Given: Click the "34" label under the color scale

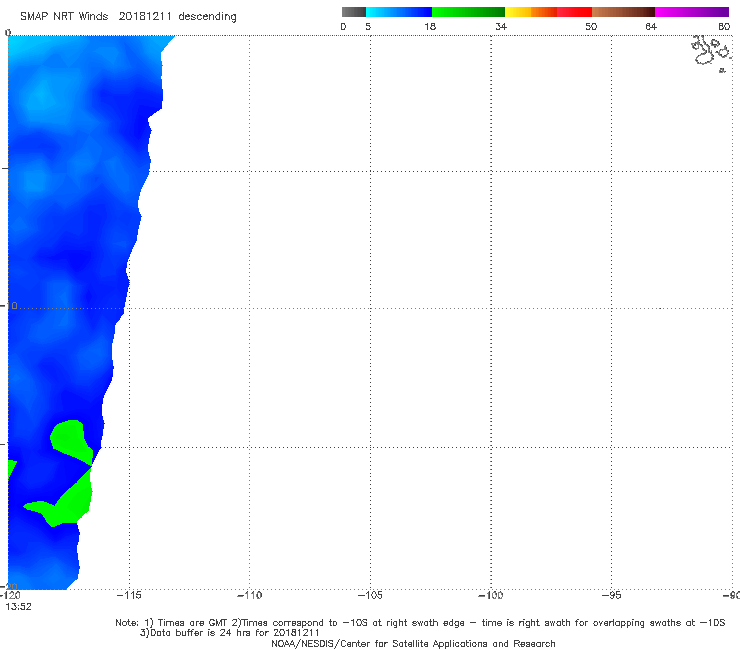Looking at the screenshot, I should (501, 27).
